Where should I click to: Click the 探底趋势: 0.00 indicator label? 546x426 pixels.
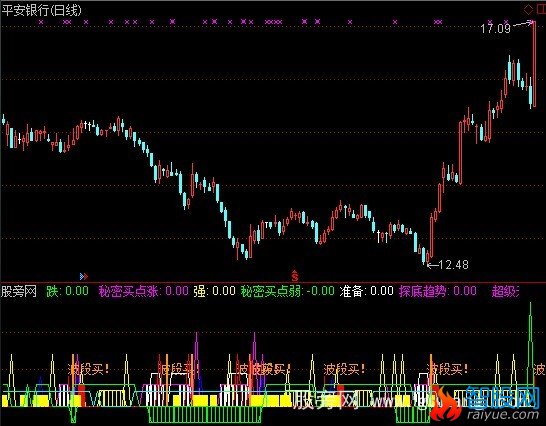(438, 291)
